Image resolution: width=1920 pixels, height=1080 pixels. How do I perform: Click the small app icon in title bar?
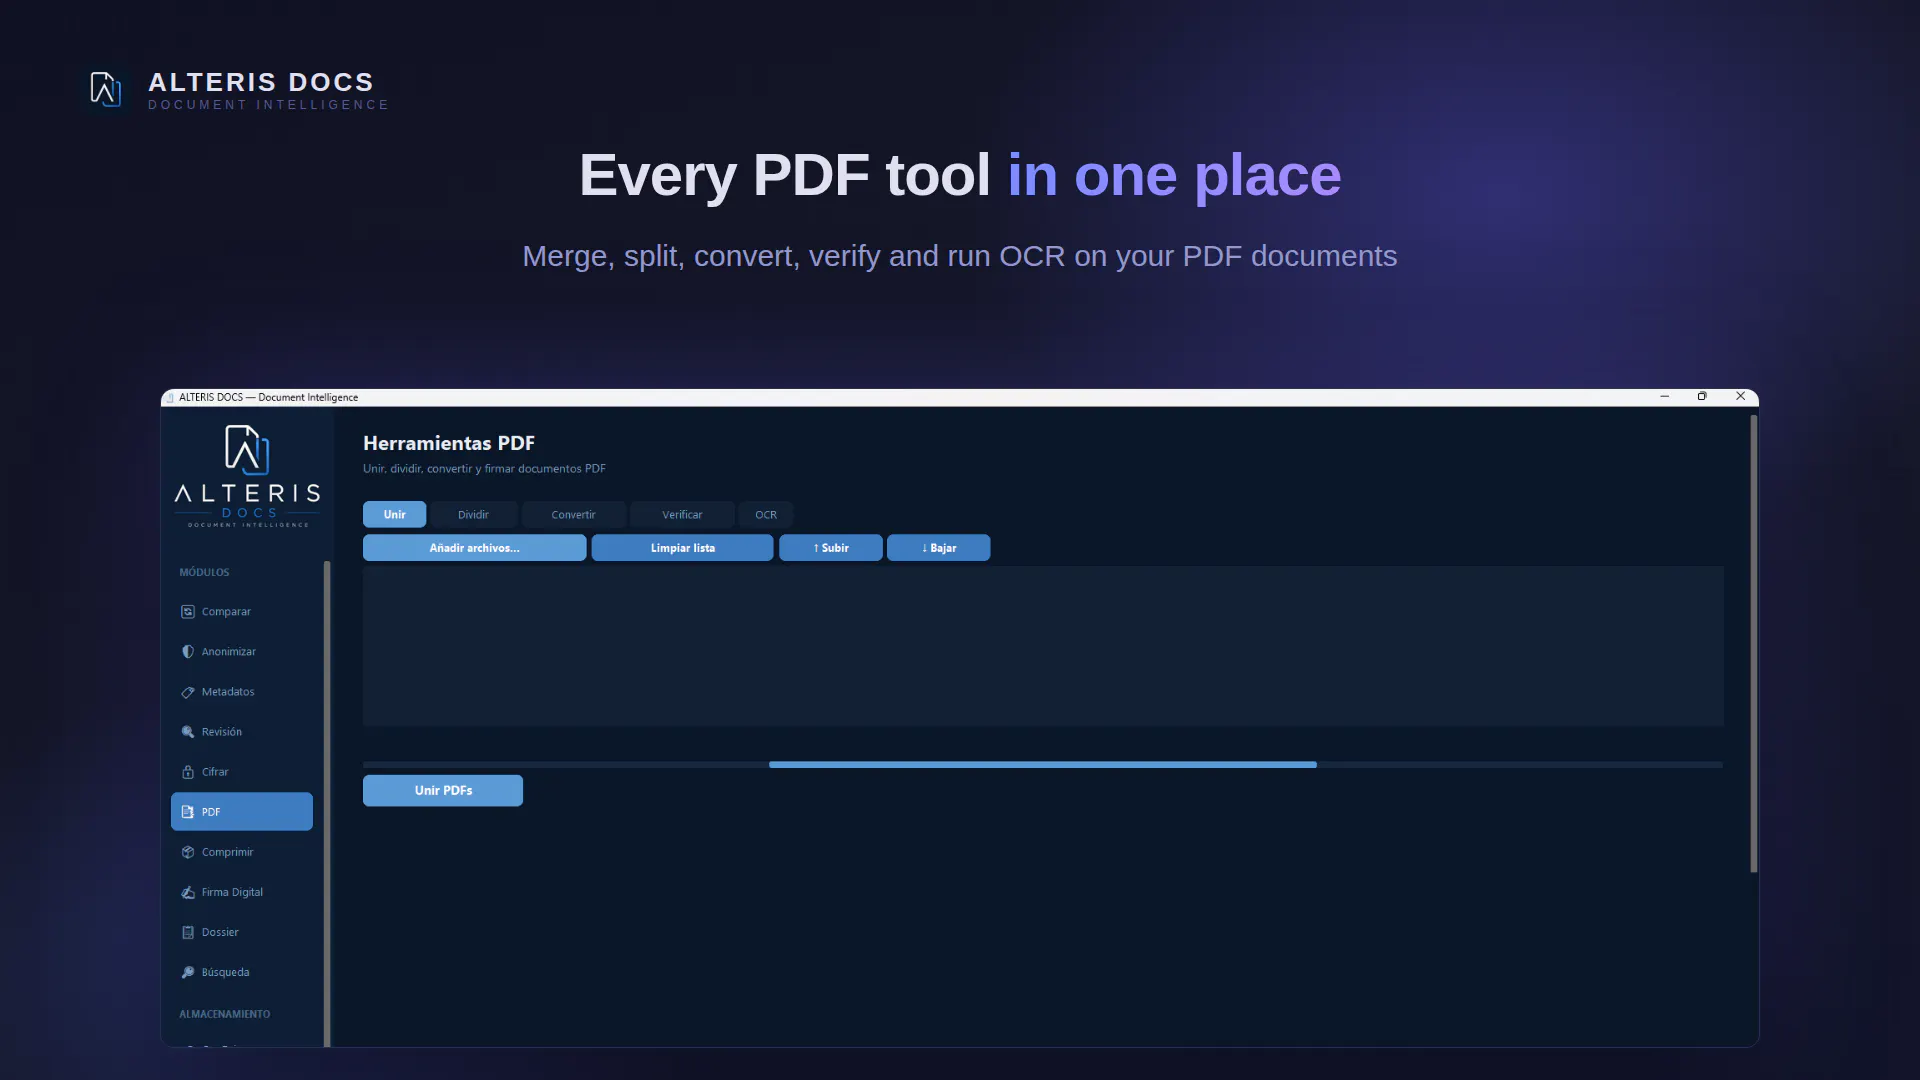170,397
